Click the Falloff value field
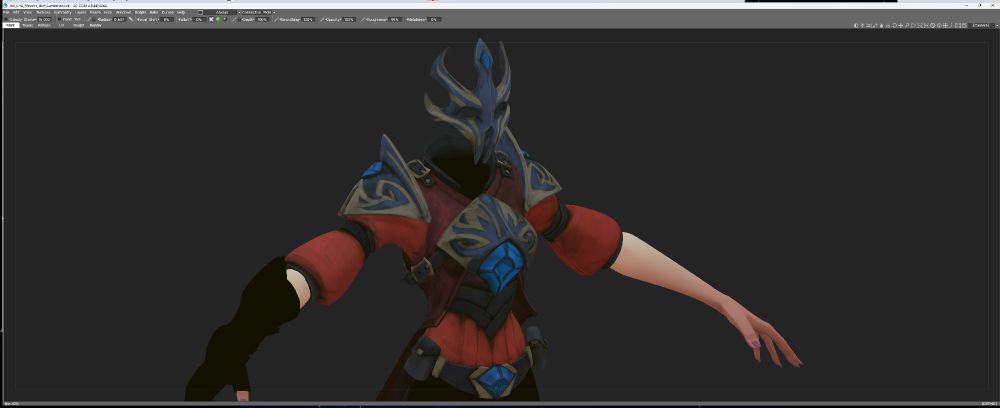This screenshot has width=1000, height=408. [198, 20]
